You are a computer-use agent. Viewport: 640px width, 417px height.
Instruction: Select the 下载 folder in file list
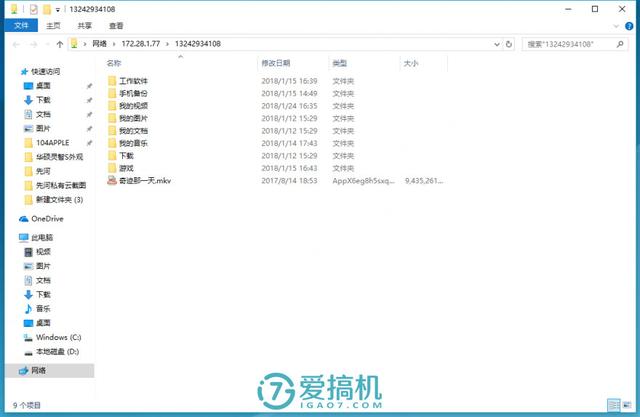coord(121,155)
